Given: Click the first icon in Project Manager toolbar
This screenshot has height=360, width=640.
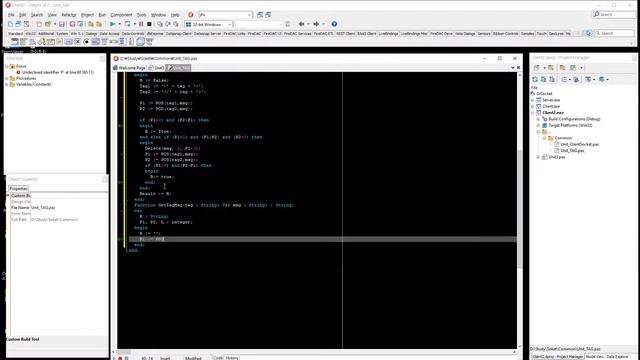Looking at the screenshot, I should (x=536, y=68).
